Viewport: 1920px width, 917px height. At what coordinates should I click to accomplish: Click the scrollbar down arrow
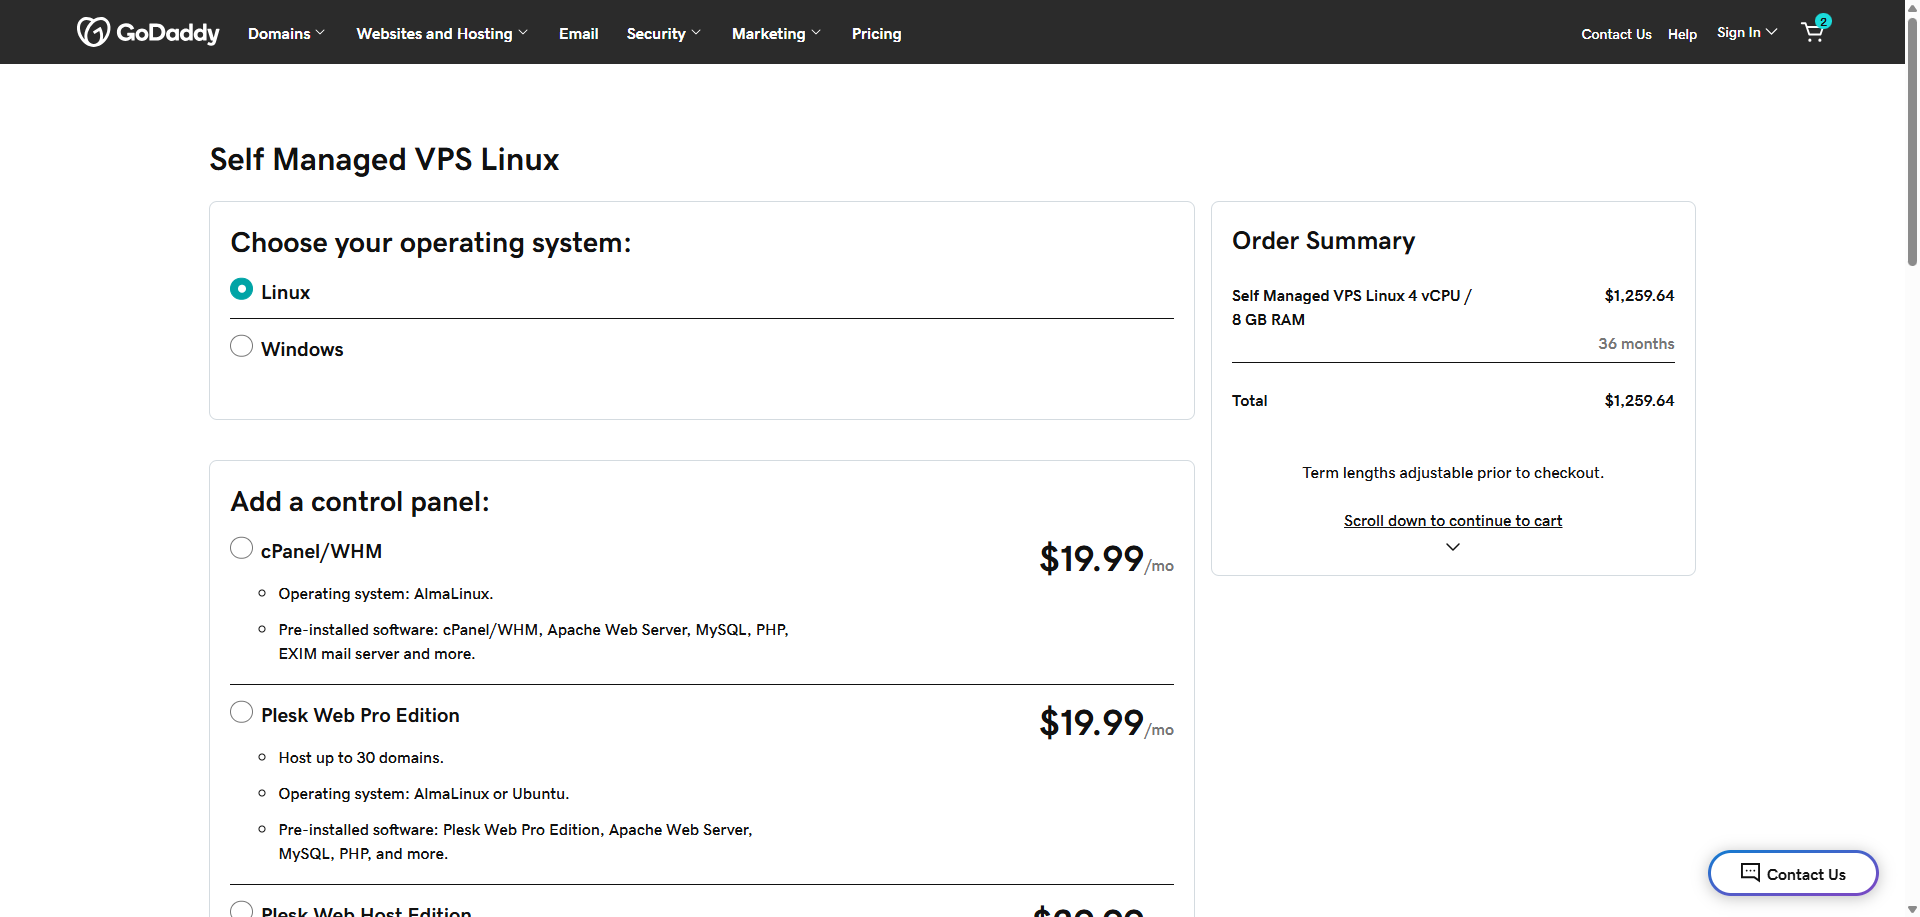[1912, 909]
